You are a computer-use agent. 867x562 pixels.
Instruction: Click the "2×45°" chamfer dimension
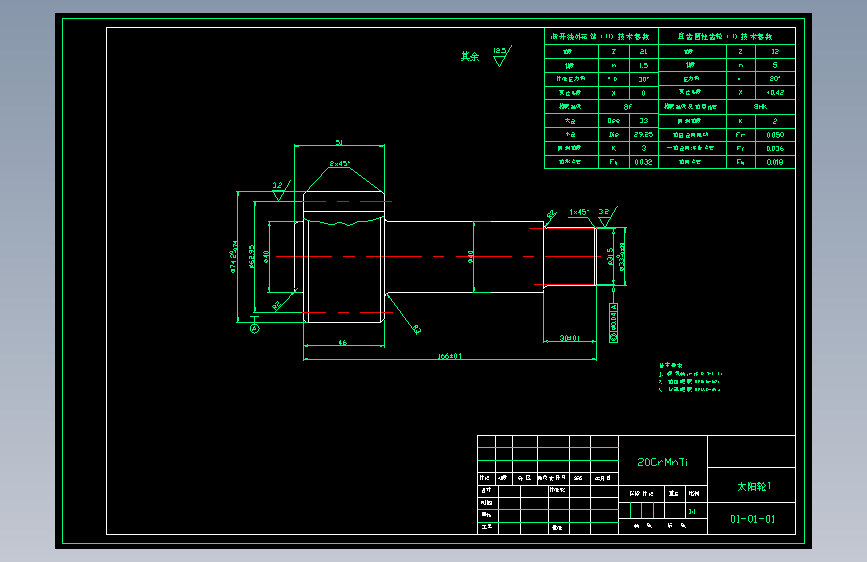point(340,164)
